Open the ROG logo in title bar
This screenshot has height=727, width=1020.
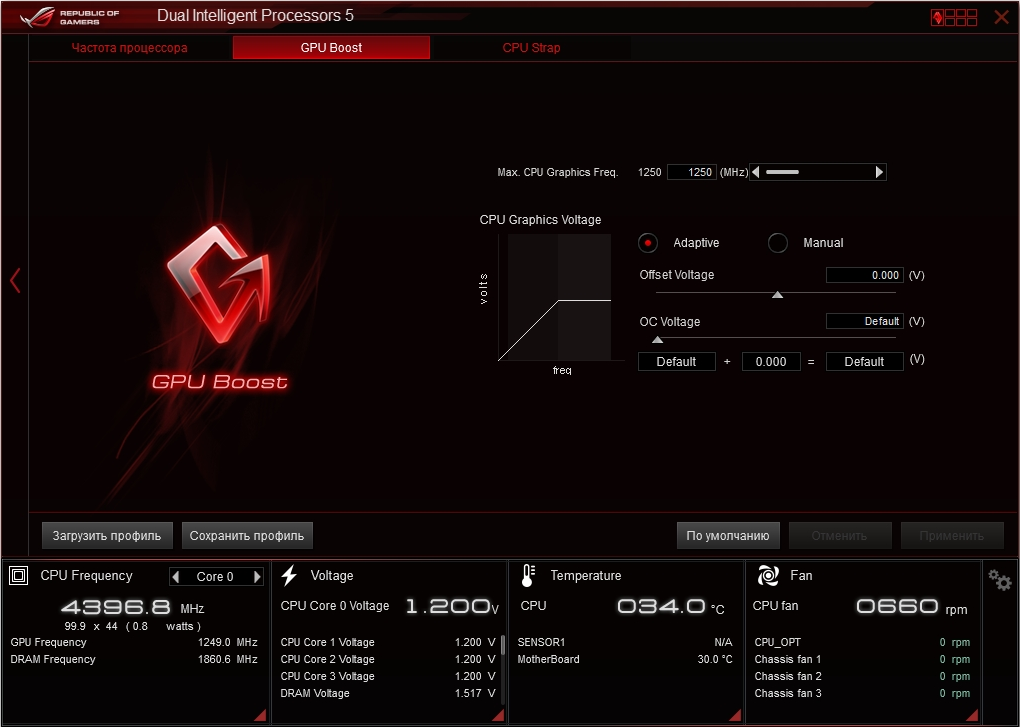click(x=69, y=17)
